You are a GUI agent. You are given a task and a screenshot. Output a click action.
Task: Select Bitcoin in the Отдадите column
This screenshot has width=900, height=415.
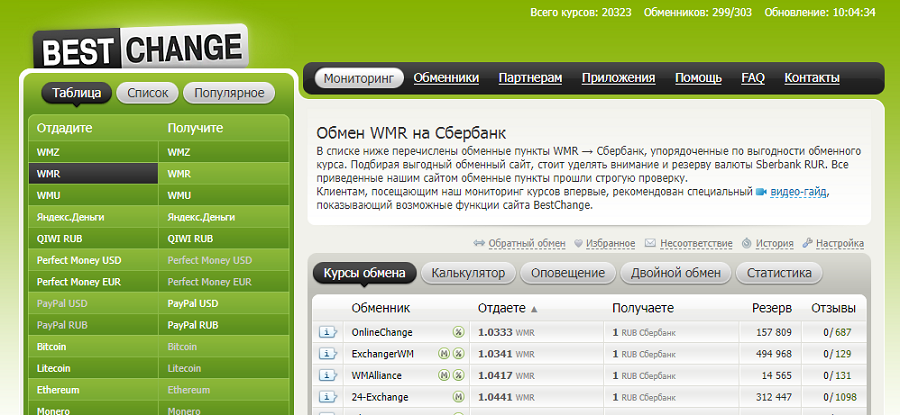pyautogui.click(x=94, y=347)
